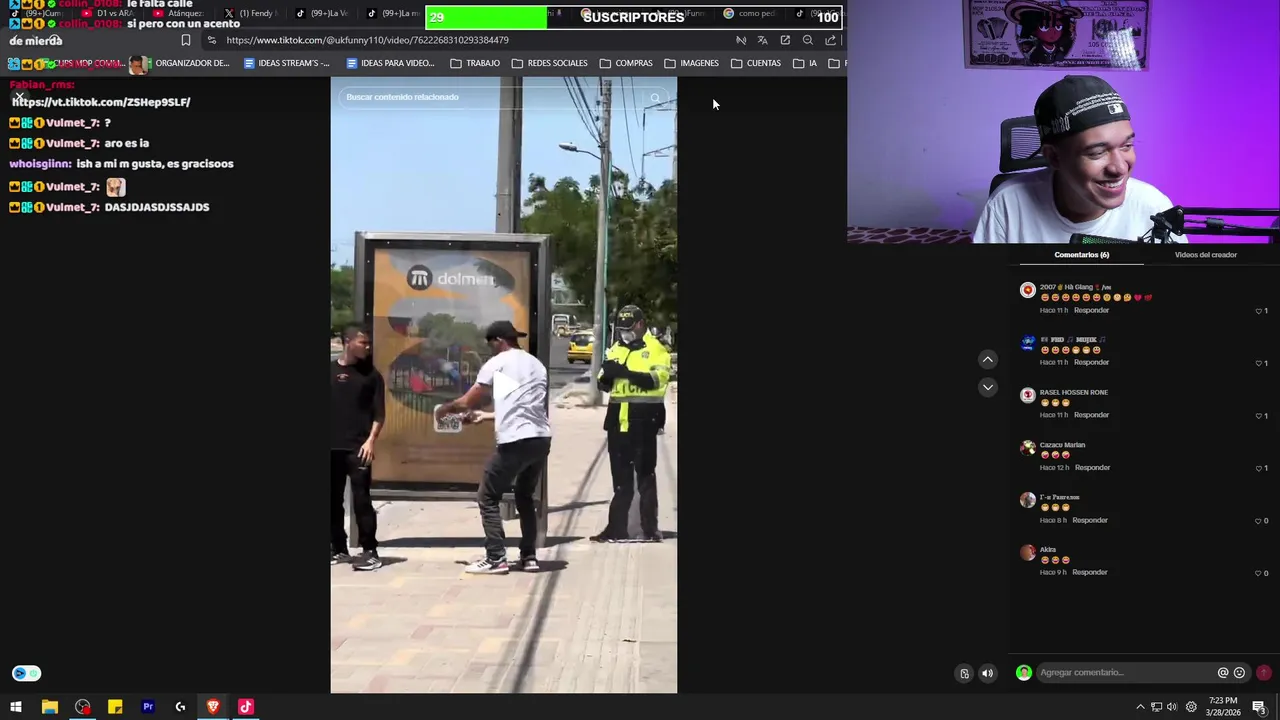Reply to RASEL HOSSEN RONE's comment
This screenshot has height=720, width=1280.
(x=1091, y=415)
